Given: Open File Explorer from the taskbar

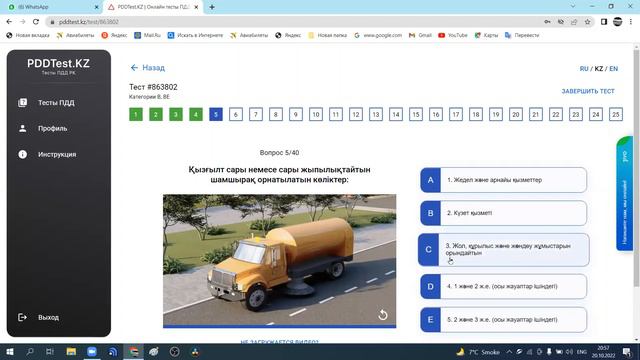Looking at the screenshot, I should coord(71,352).
